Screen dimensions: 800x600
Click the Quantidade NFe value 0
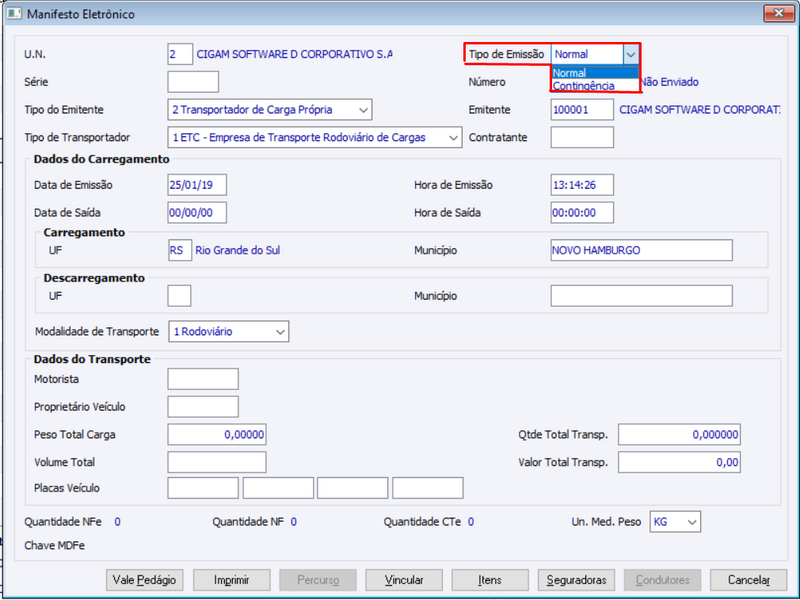[117, 522]
